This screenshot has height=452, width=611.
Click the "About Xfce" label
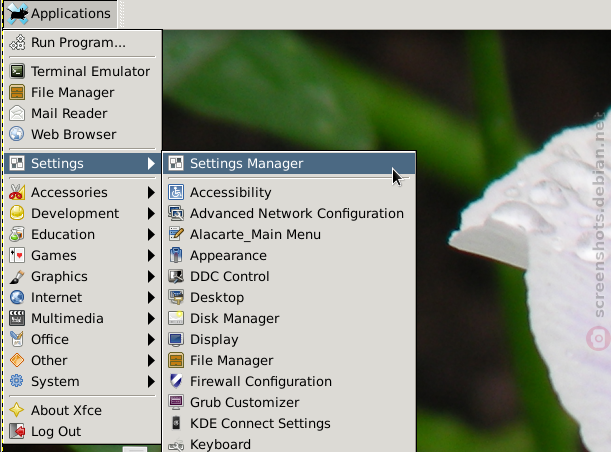[x=66, y=410]
